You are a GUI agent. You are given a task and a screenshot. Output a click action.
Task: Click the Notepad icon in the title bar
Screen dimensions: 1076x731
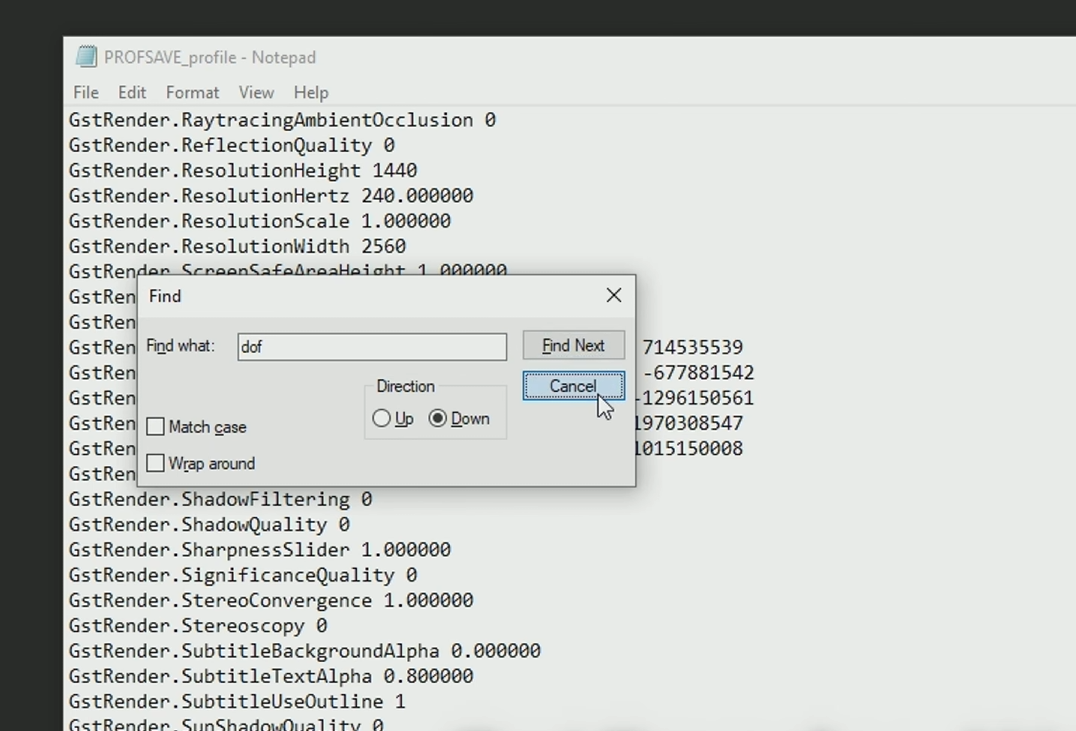[86, 57]
